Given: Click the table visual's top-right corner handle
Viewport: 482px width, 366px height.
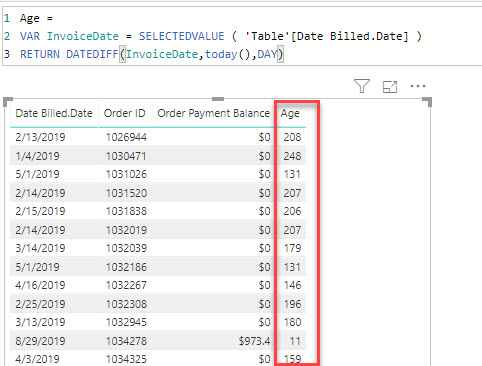Looking at the screenshot, I should click(x=427, y=102).
